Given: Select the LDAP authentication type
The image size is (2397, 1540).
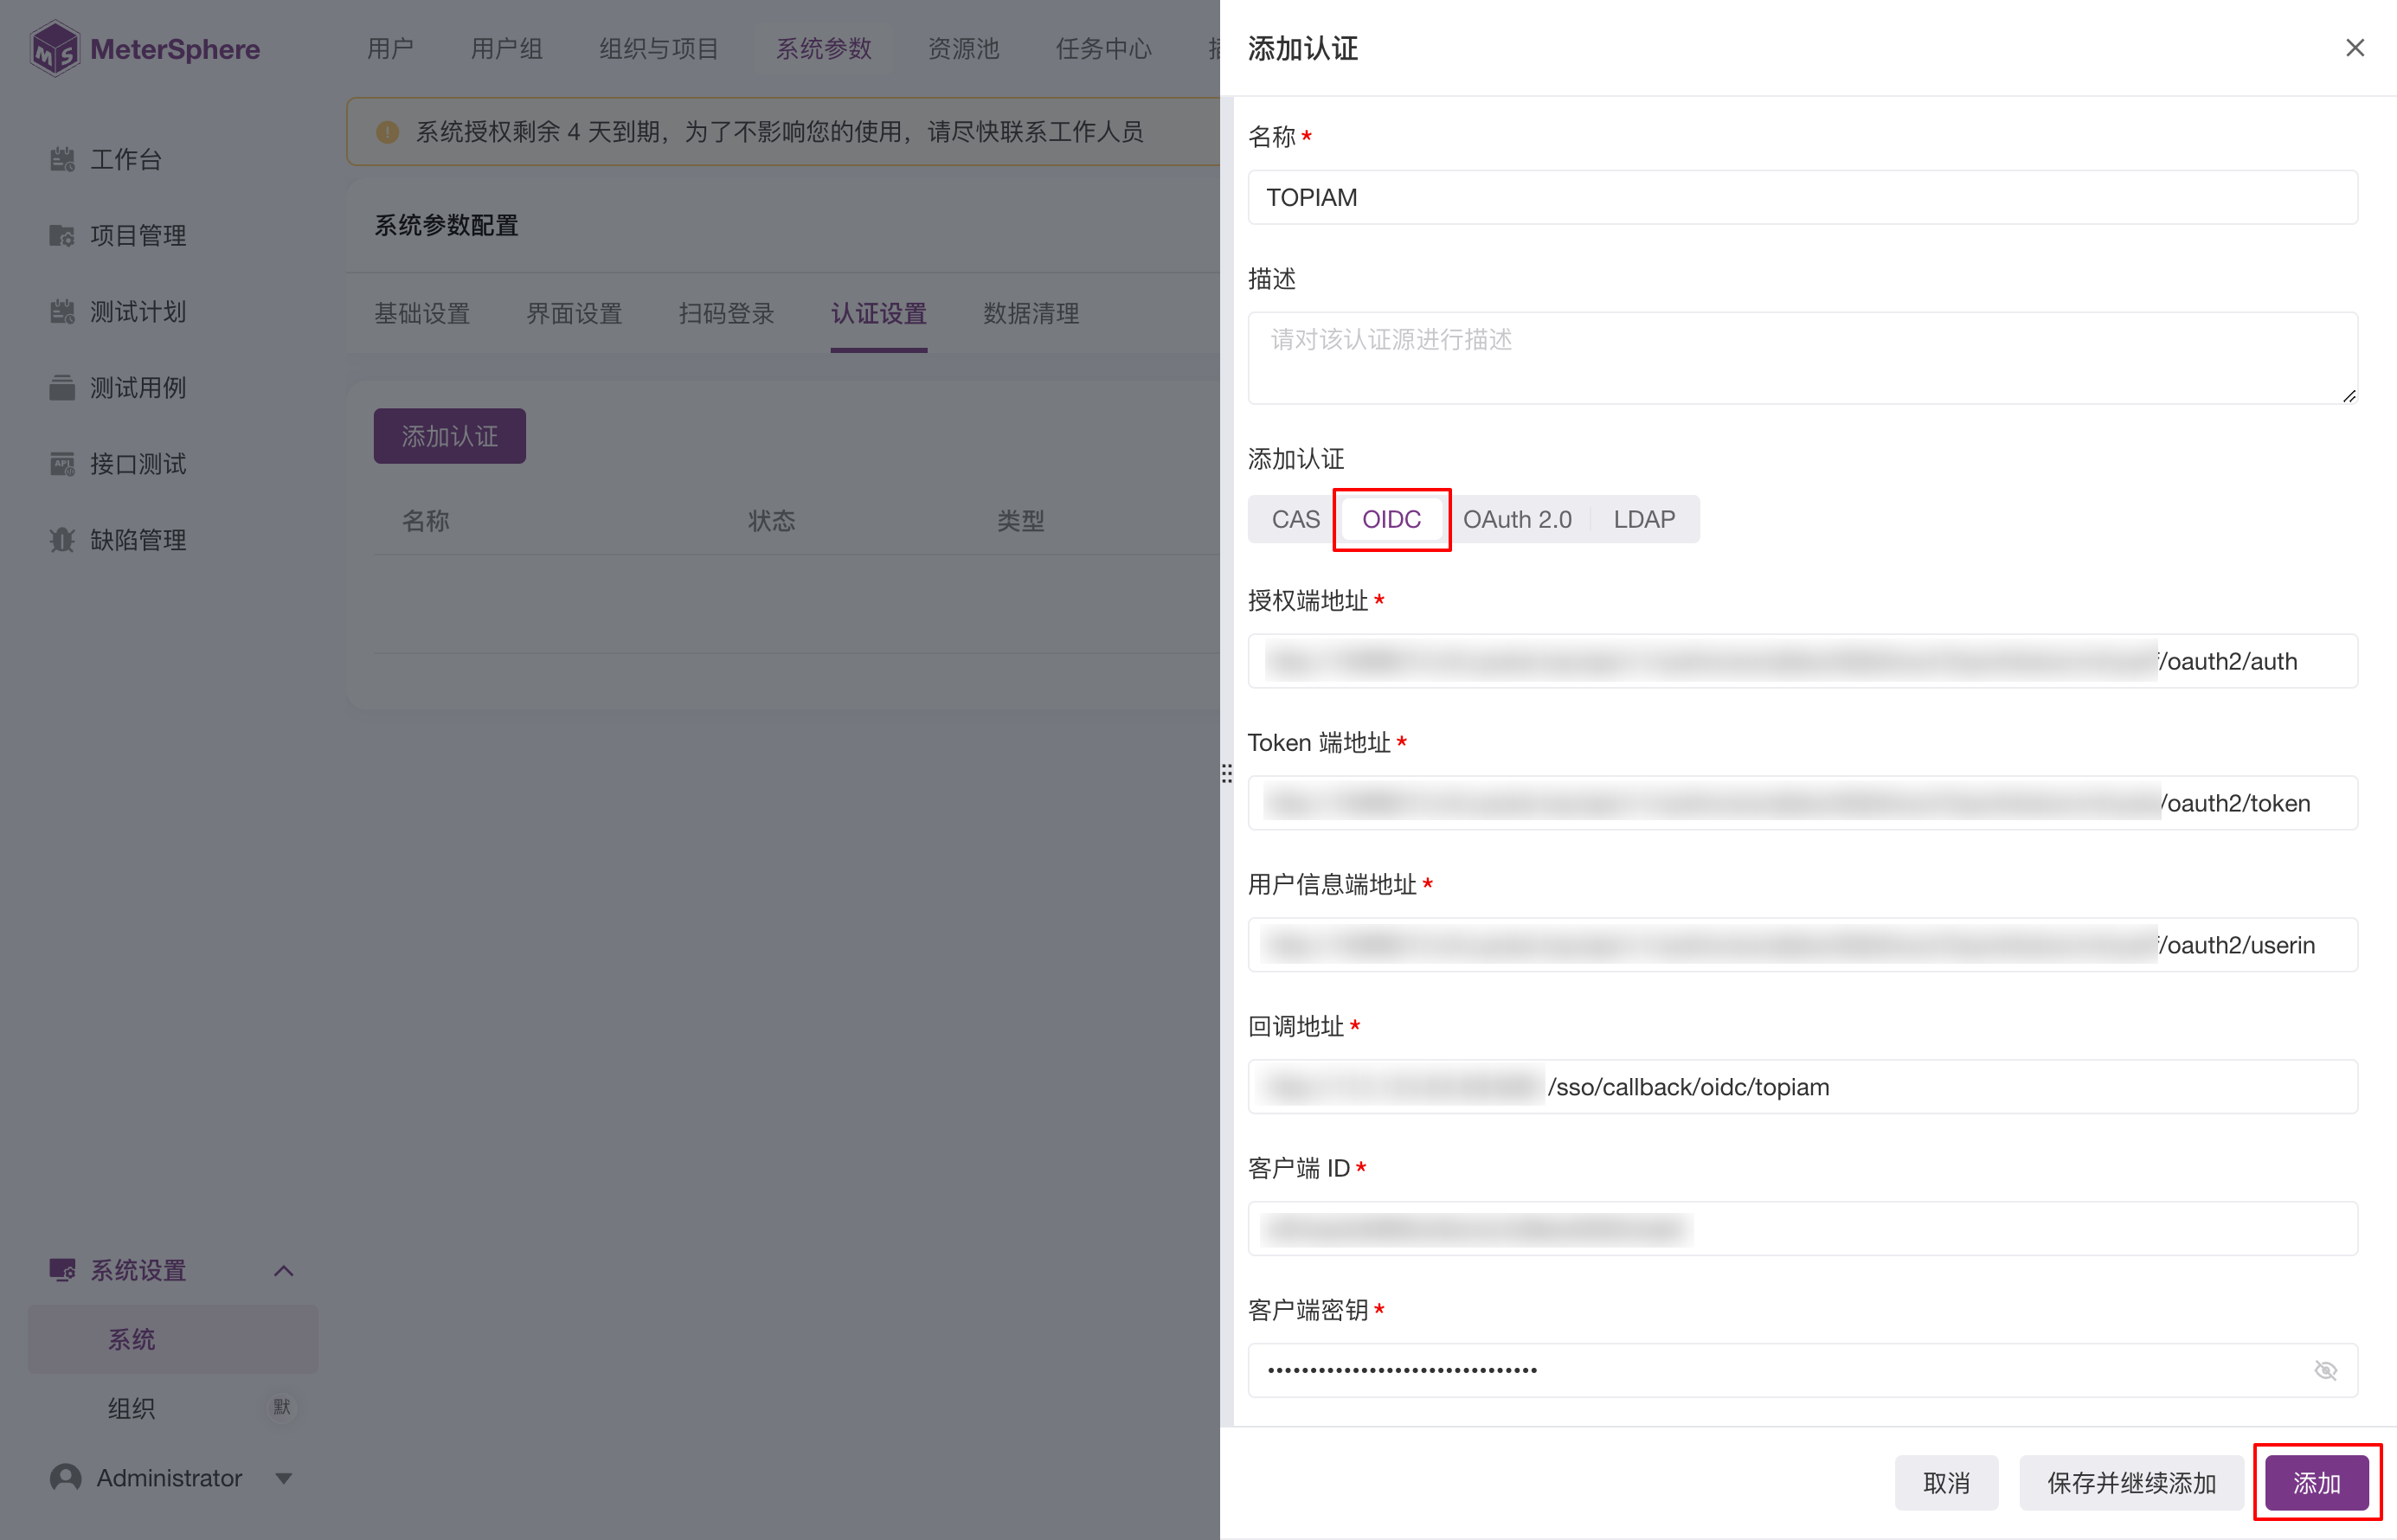Looking at the screenshot, I should (x=1643, y=519).
